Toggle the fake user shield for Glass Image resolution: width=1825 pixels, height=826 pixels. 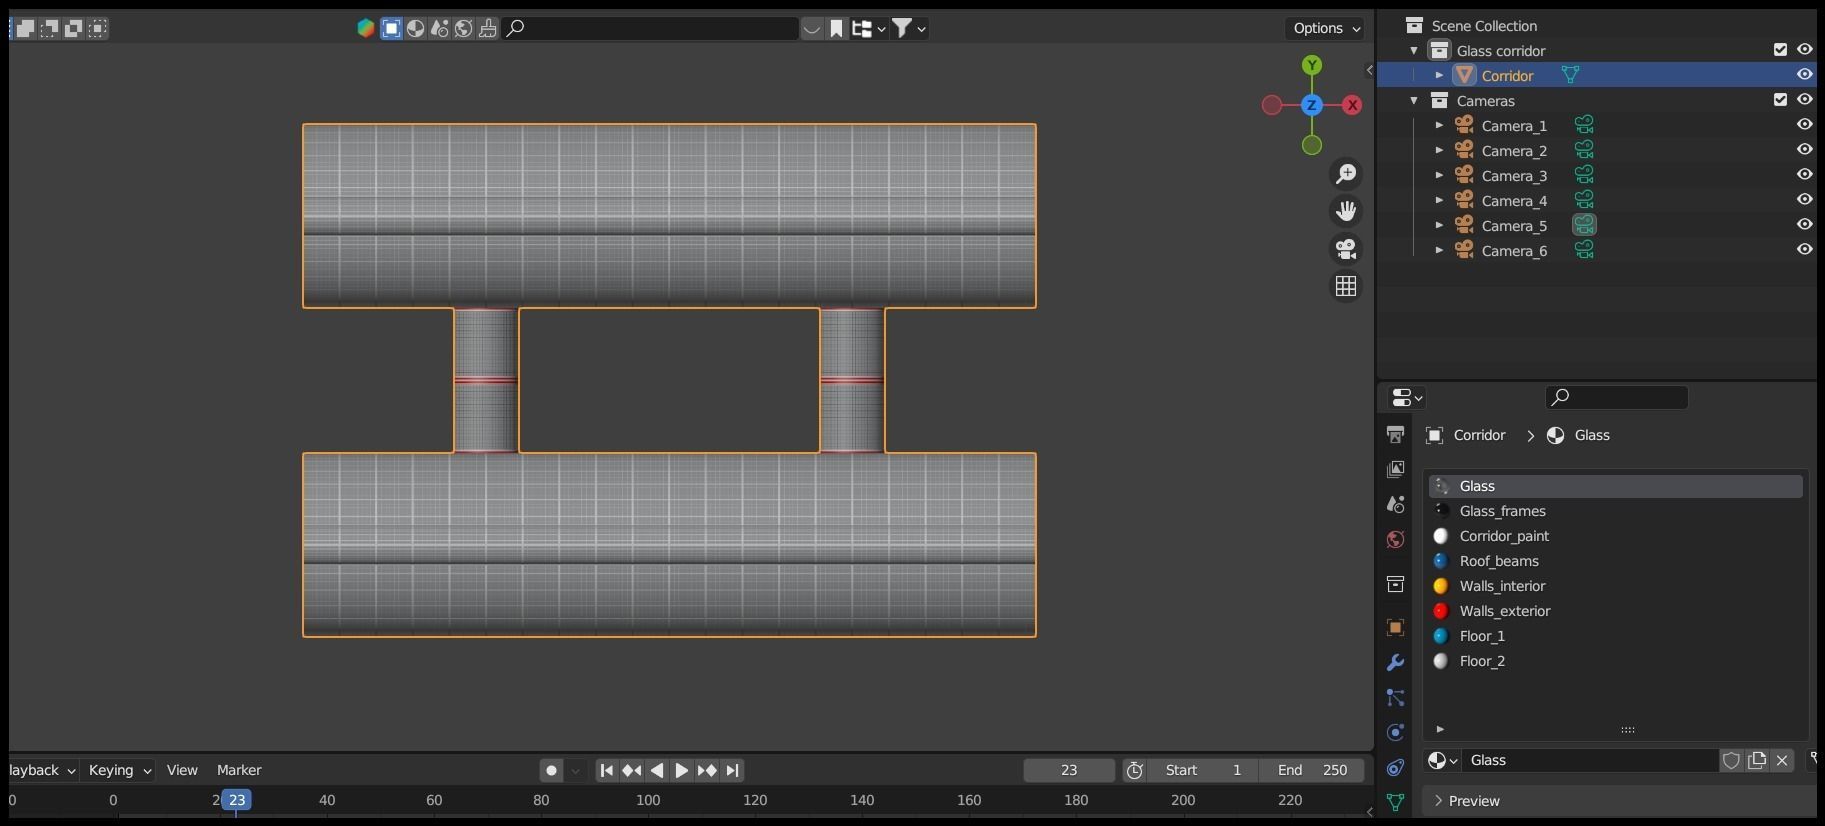pyautogui.click(x=1731, y=761)
